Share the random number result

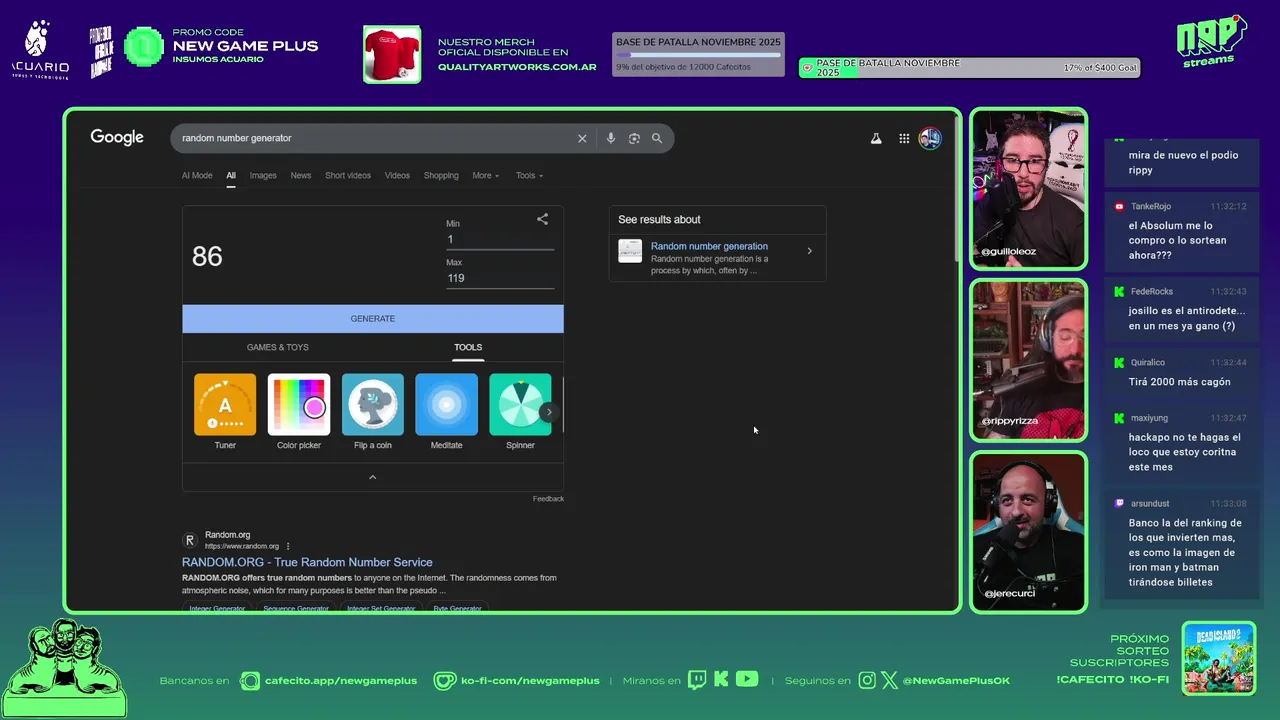pyautogui.click(x=542, y=219)
